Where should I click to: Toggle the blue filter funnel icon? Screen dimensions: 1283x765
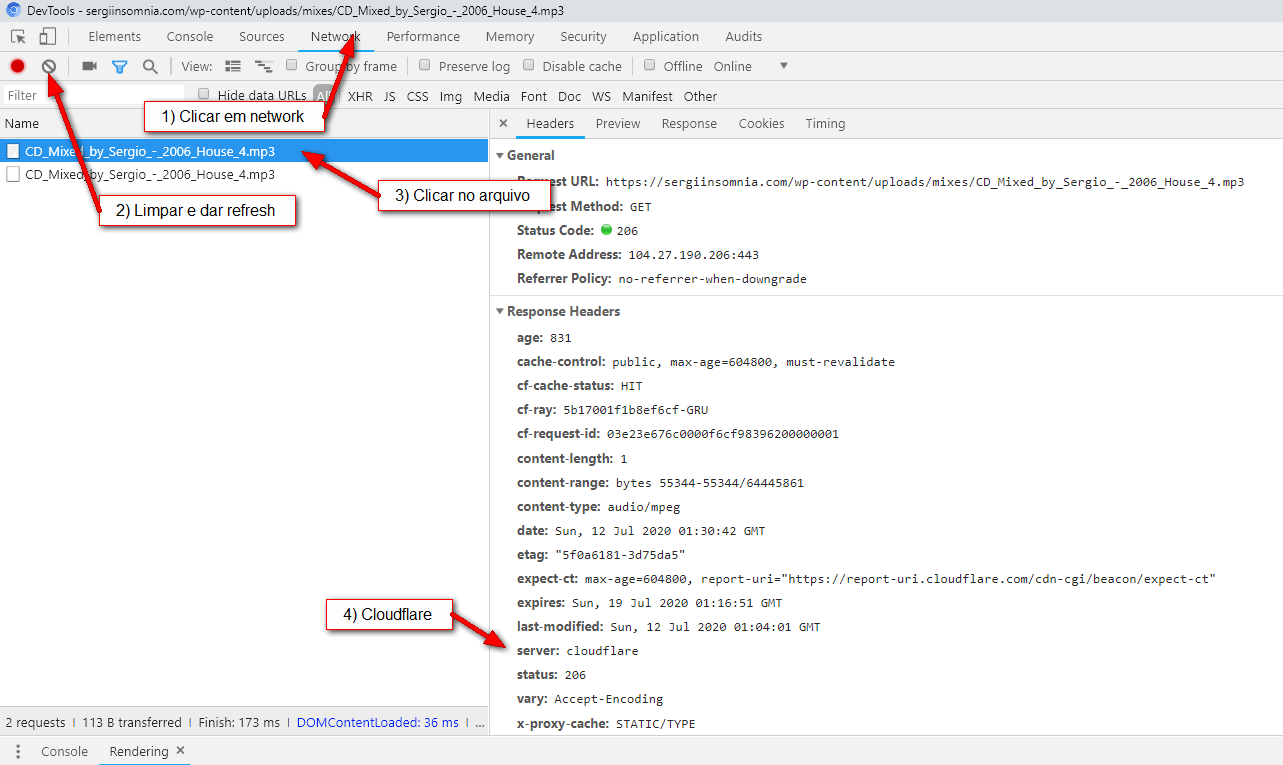pos(119,67)
